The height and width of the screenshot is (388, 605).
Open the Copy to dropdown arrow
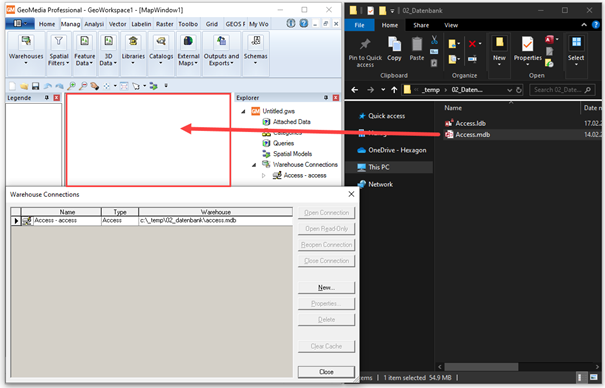point(459,59)
